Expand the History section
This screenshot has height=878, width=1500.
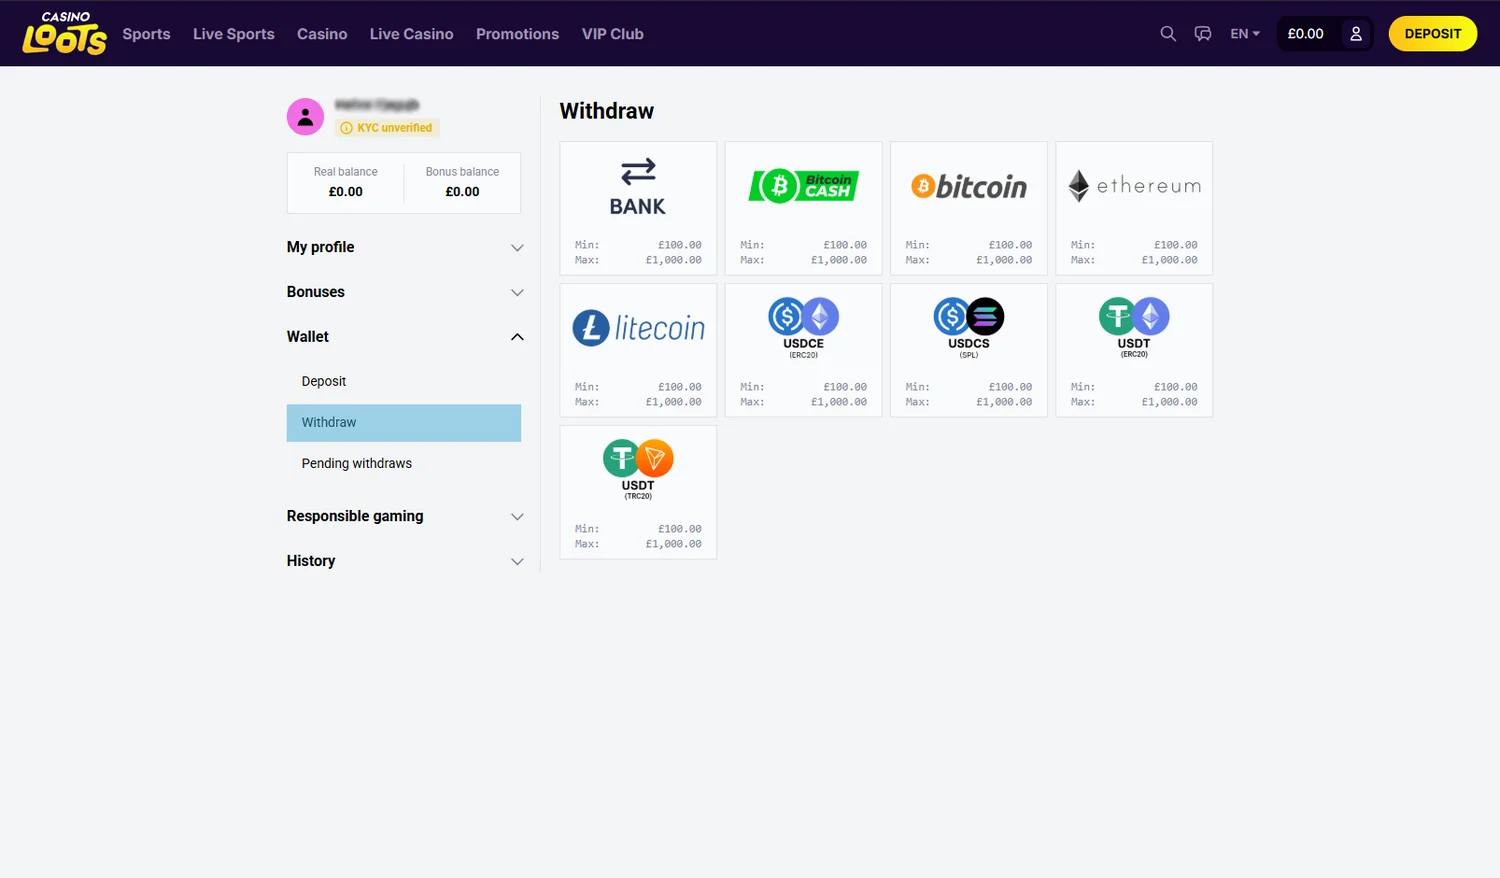coord(405,561)
